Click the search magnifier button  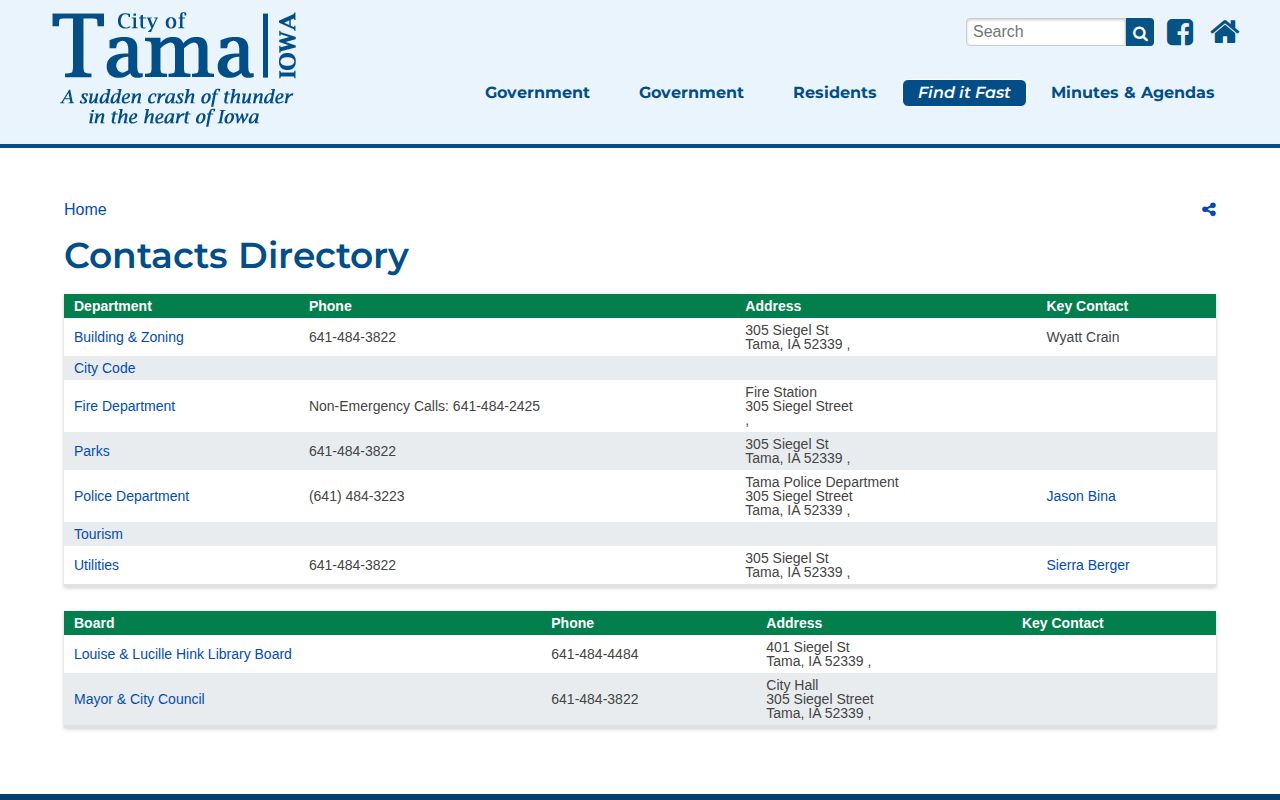coord(1140,32)
